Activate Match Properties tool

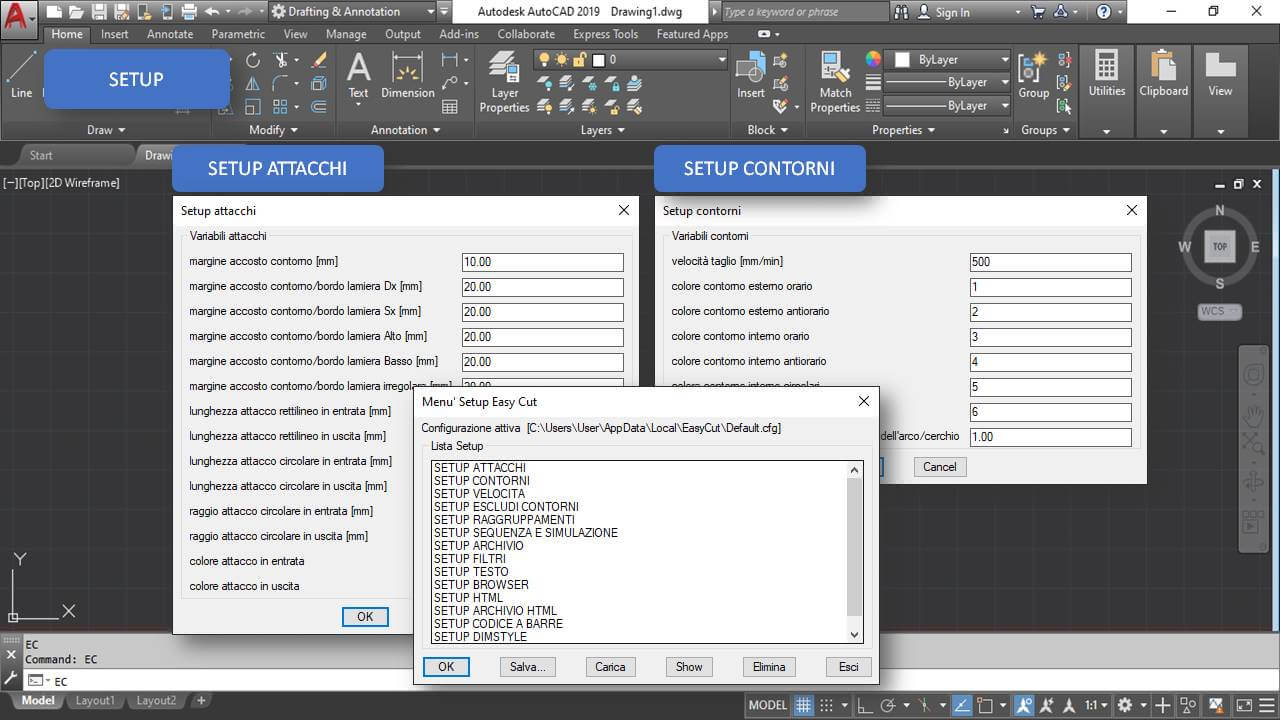tap(835, 83)
